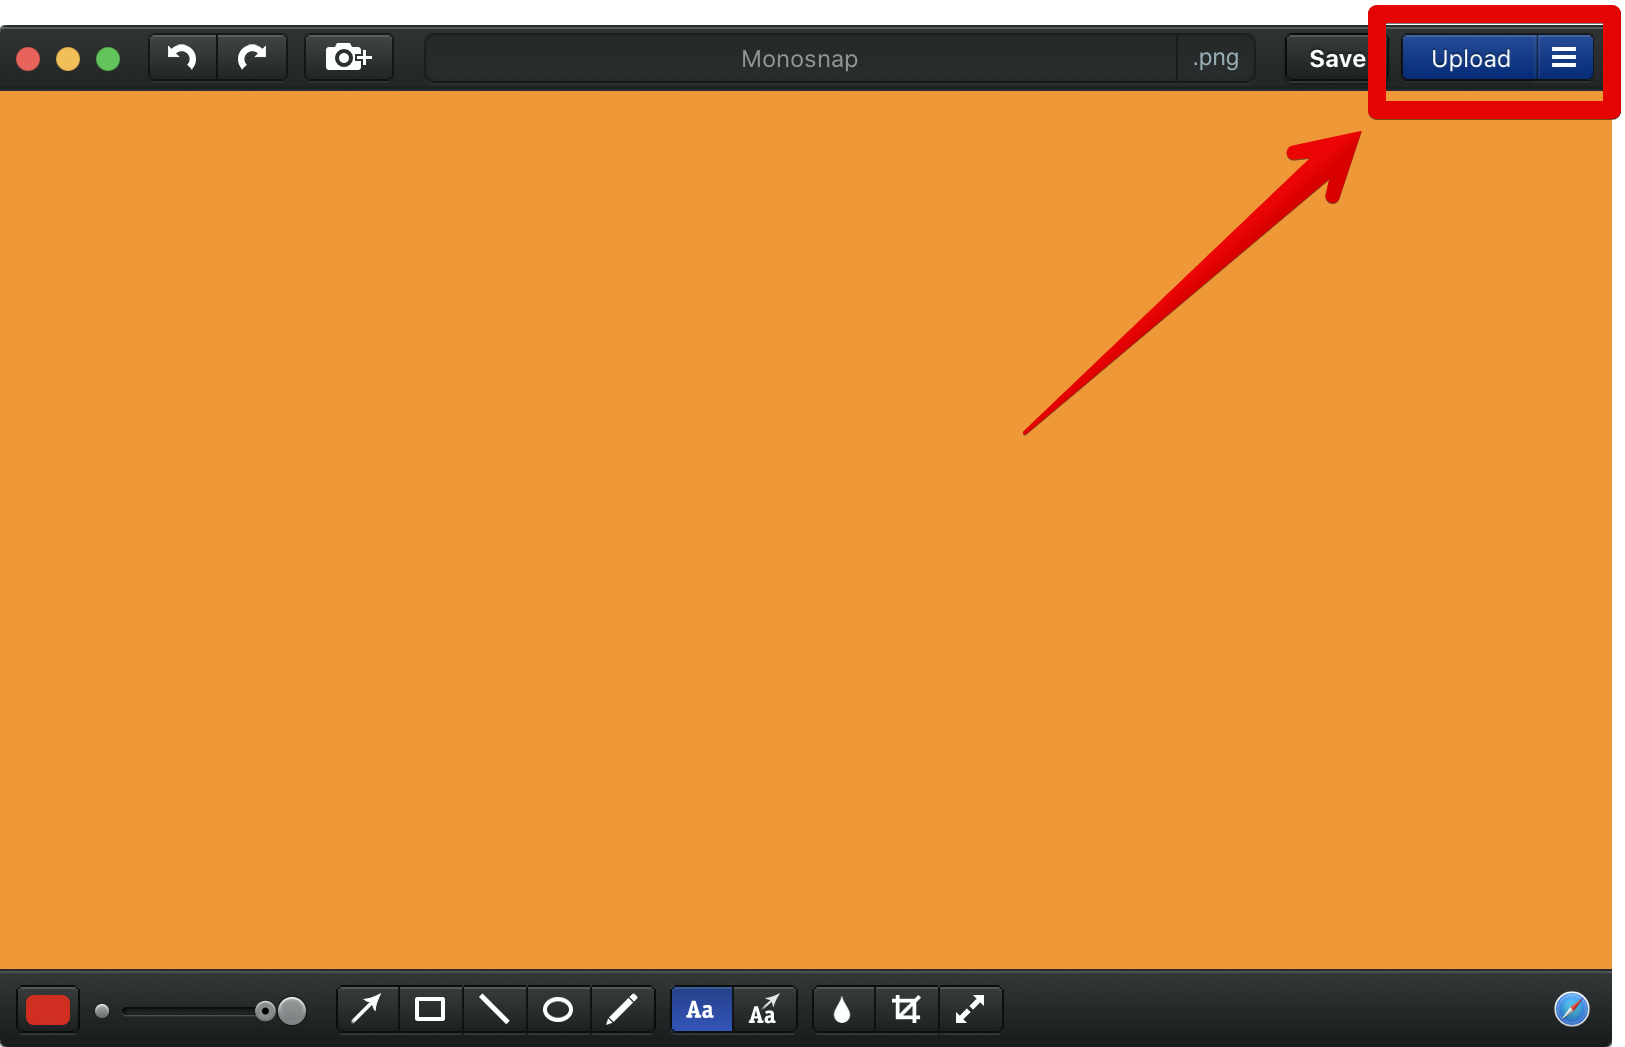
Task: Activate the Blur droplet tool
Action: [x=842, y=1009]
